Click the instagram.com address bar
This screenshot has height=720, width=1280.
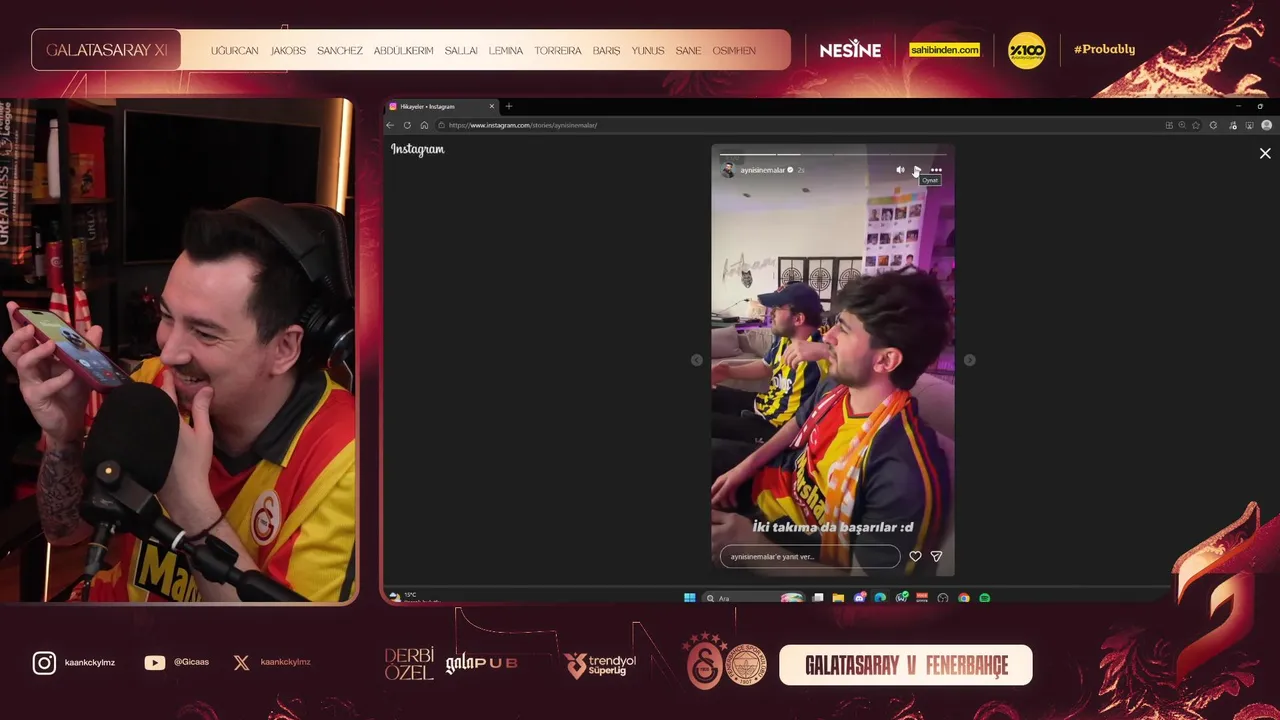[800, 125]
